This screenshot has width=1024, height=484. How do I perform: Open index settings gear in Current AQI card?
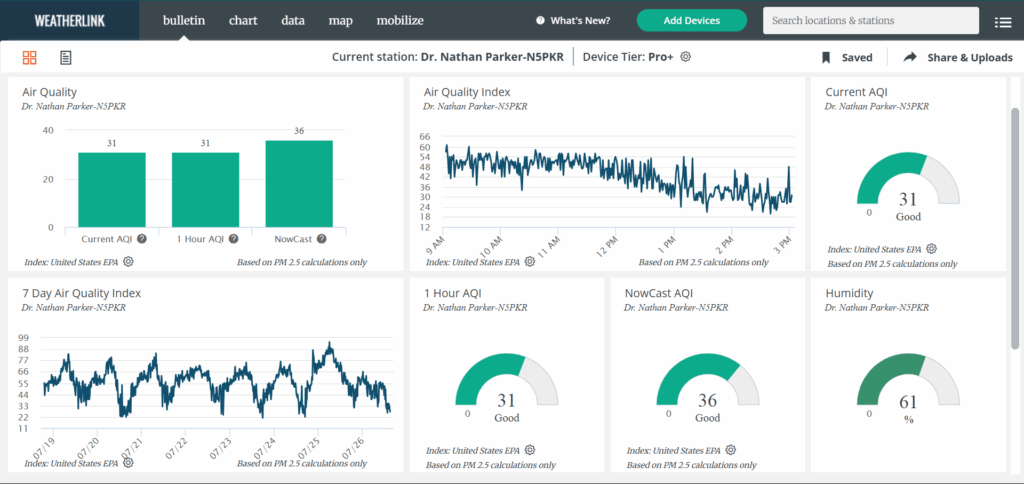coord(931,249)
